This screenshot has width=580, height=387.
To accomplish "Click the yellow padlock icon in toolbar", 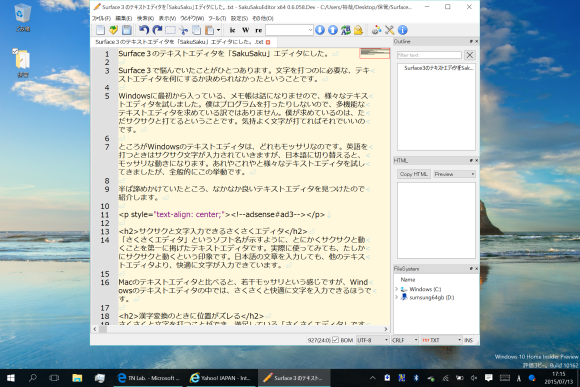I will (x=358, y=30).
